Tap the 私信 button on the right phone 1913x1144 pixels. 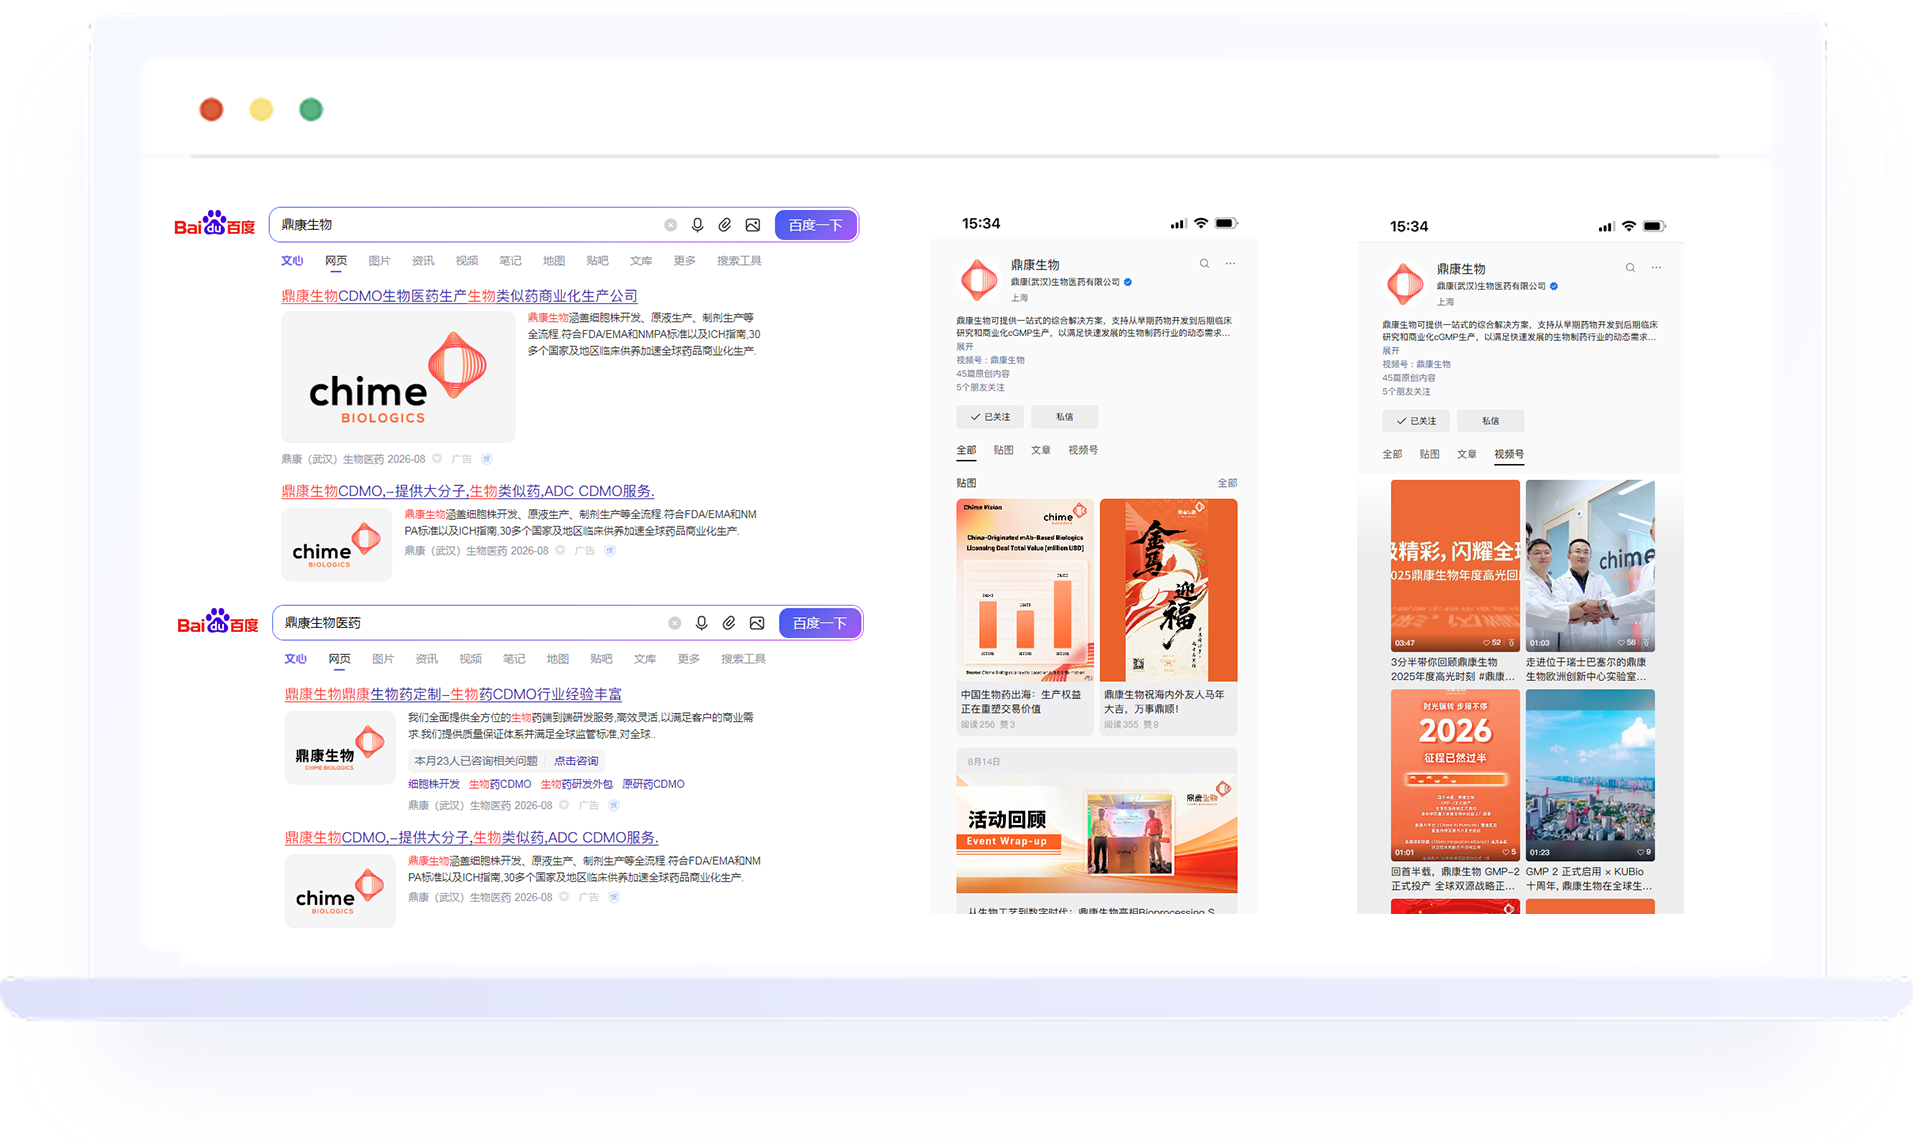pyautogui.click(x=1491, y=421)
